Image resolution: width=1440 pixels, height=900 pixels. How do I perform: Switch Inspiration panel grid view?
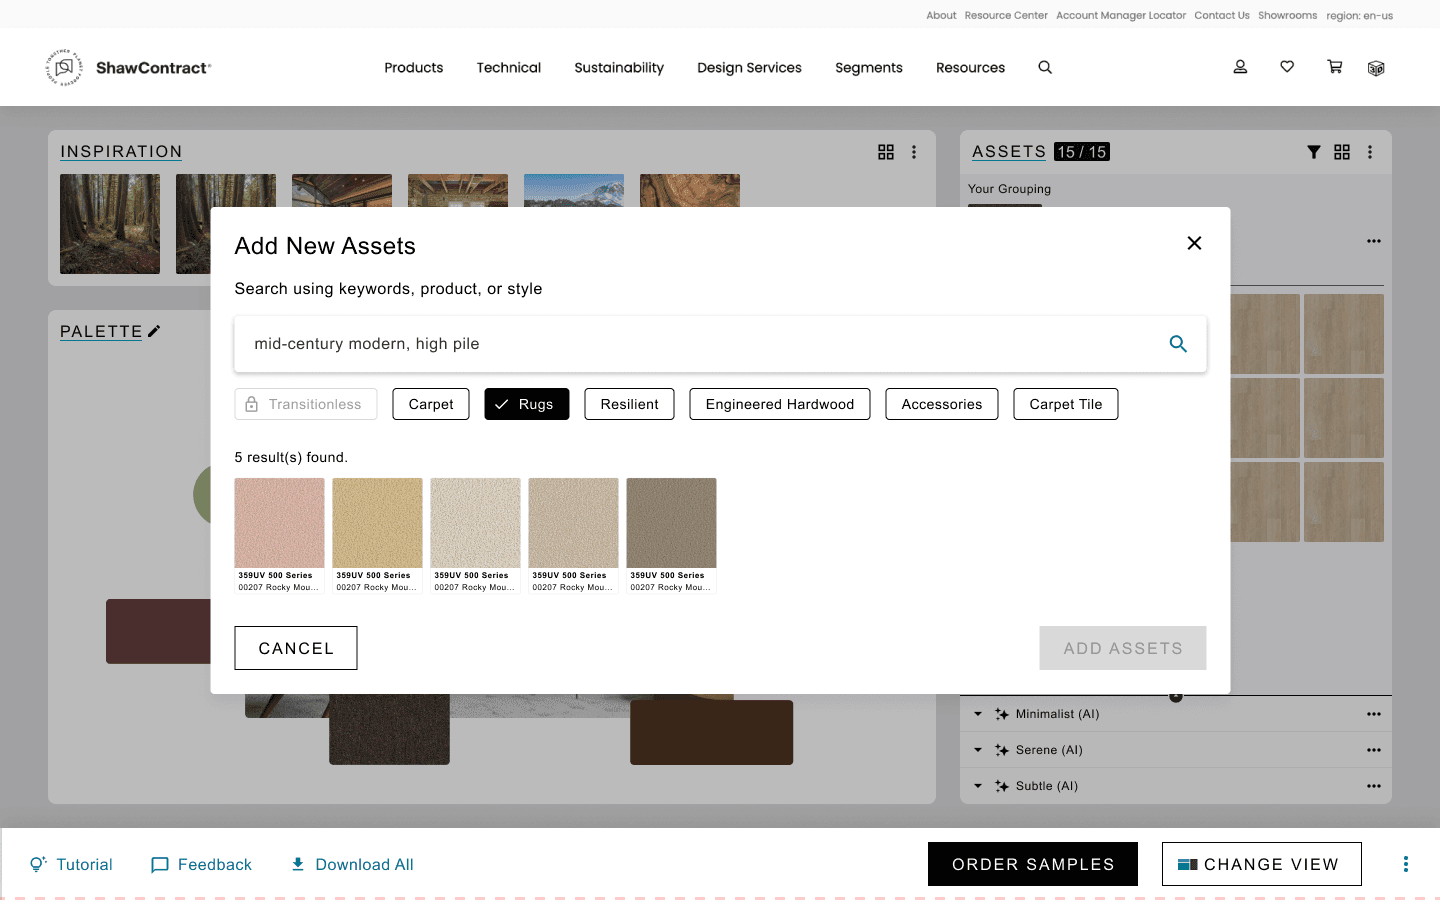pyautogui.click(x=886, y=152)
